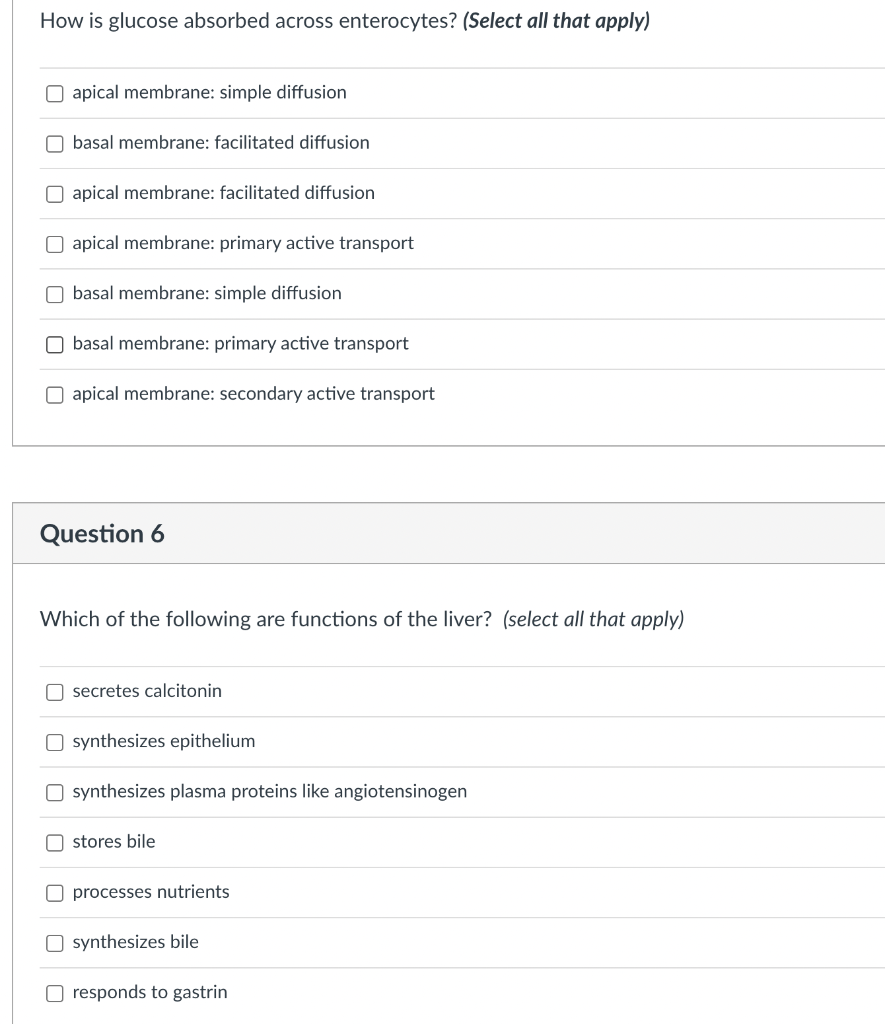Check the 'secretes calcitonin' checkbox
Viewport: 885px width, 1024px height.
tap(54, 692)
